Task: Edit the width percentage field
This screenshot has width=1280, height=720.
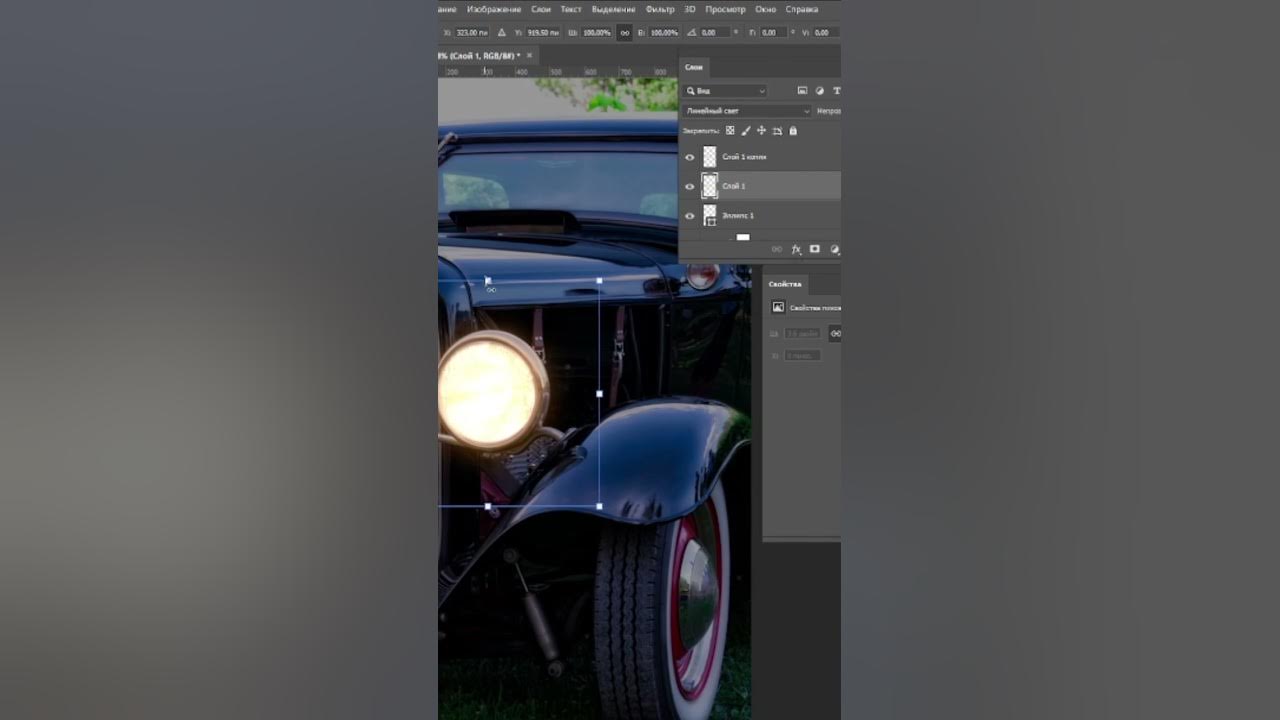Action: click(x=597, y=32)
